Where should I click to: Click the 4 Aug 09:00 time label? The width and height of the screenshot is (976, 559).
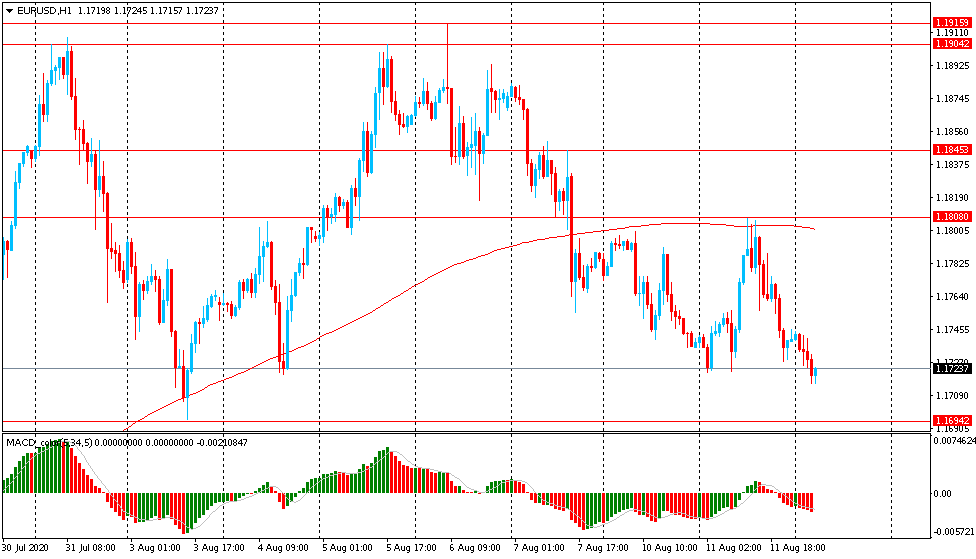(283, 548)
